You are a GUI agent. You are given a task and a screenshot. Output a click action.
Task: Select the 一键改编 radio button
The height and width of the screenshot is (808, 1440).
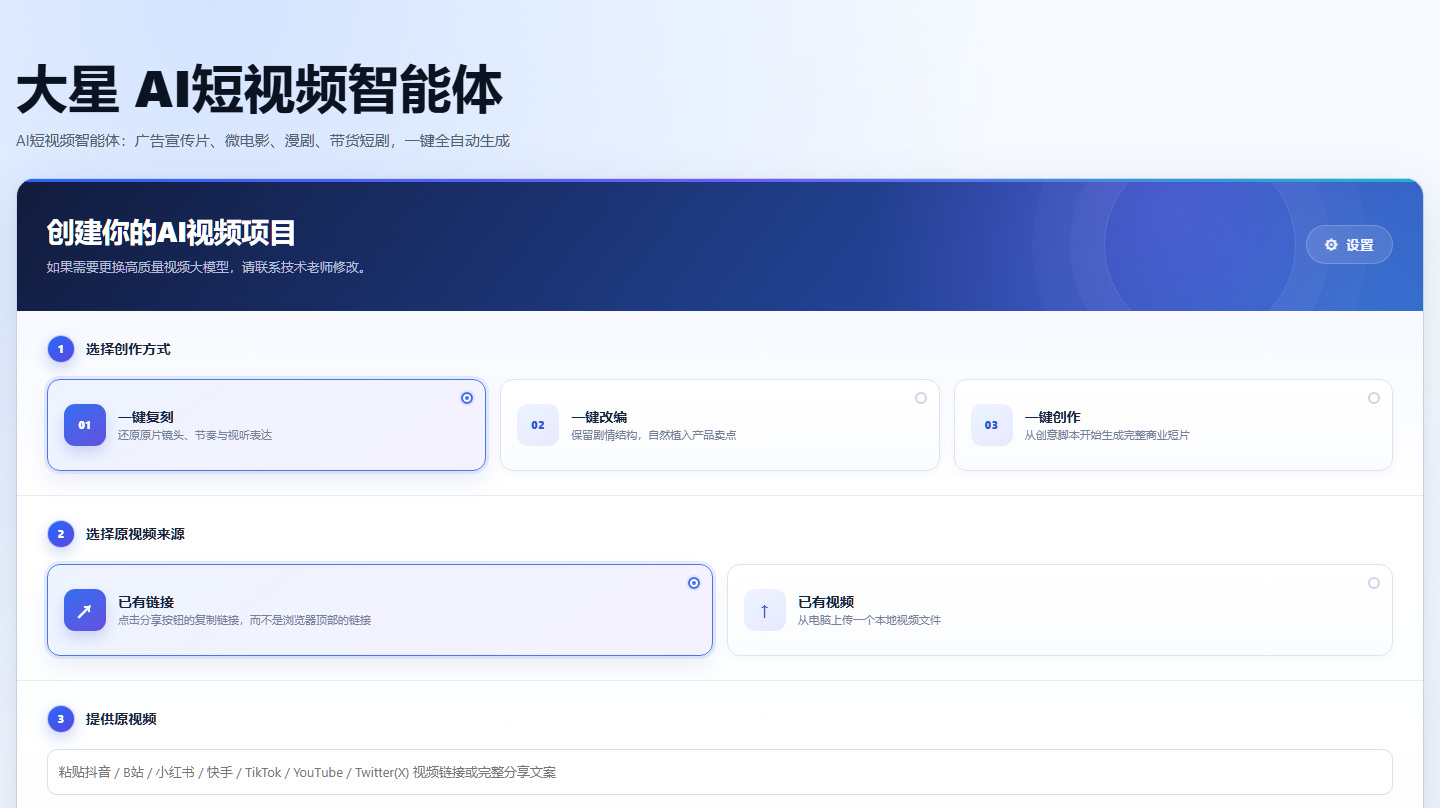tap(921, 398)
